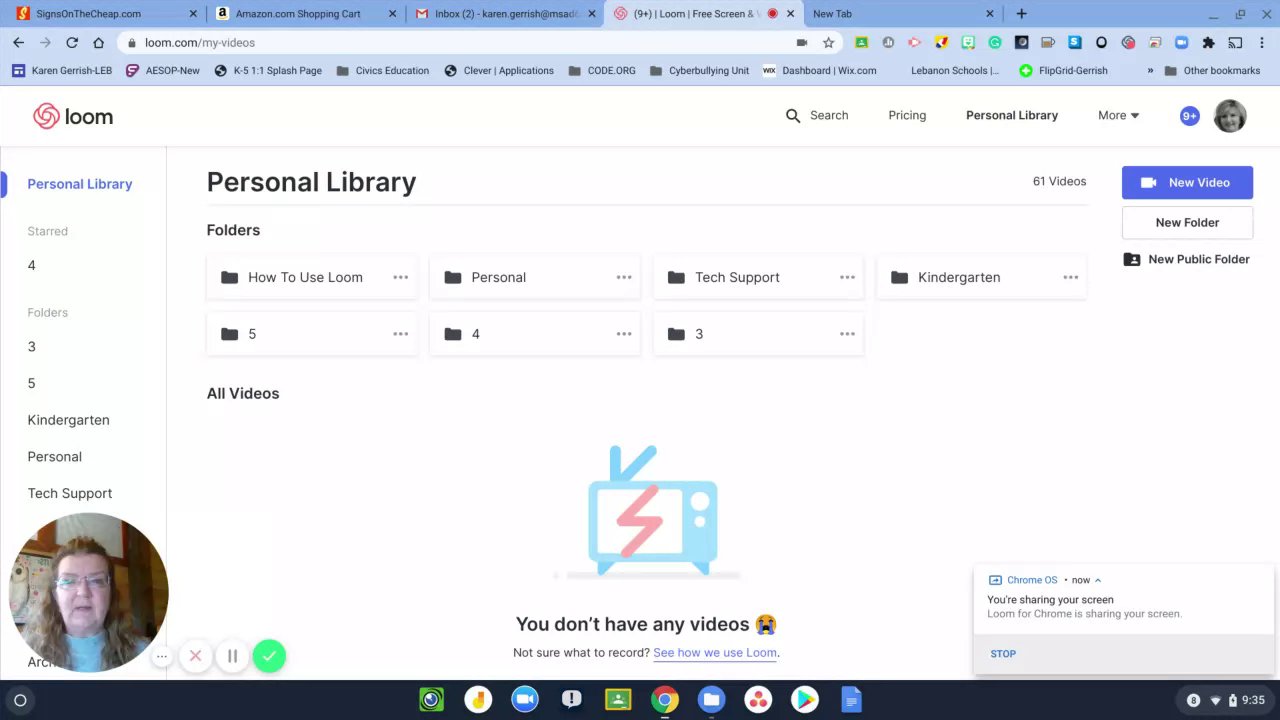Screen dimensions: 1280x720
Task: Open Kindergarten in sidebar
Action: pos(69,420)
